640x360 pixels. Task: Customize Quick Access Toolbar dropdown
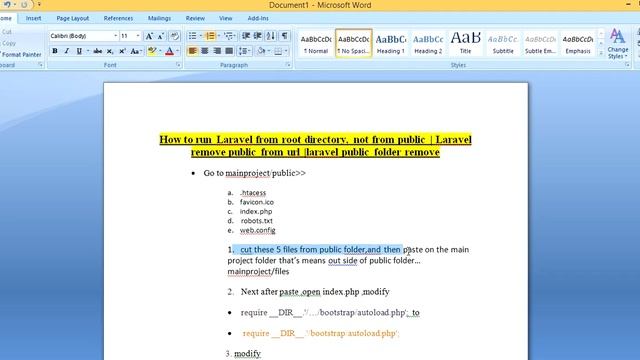(39, 5)
